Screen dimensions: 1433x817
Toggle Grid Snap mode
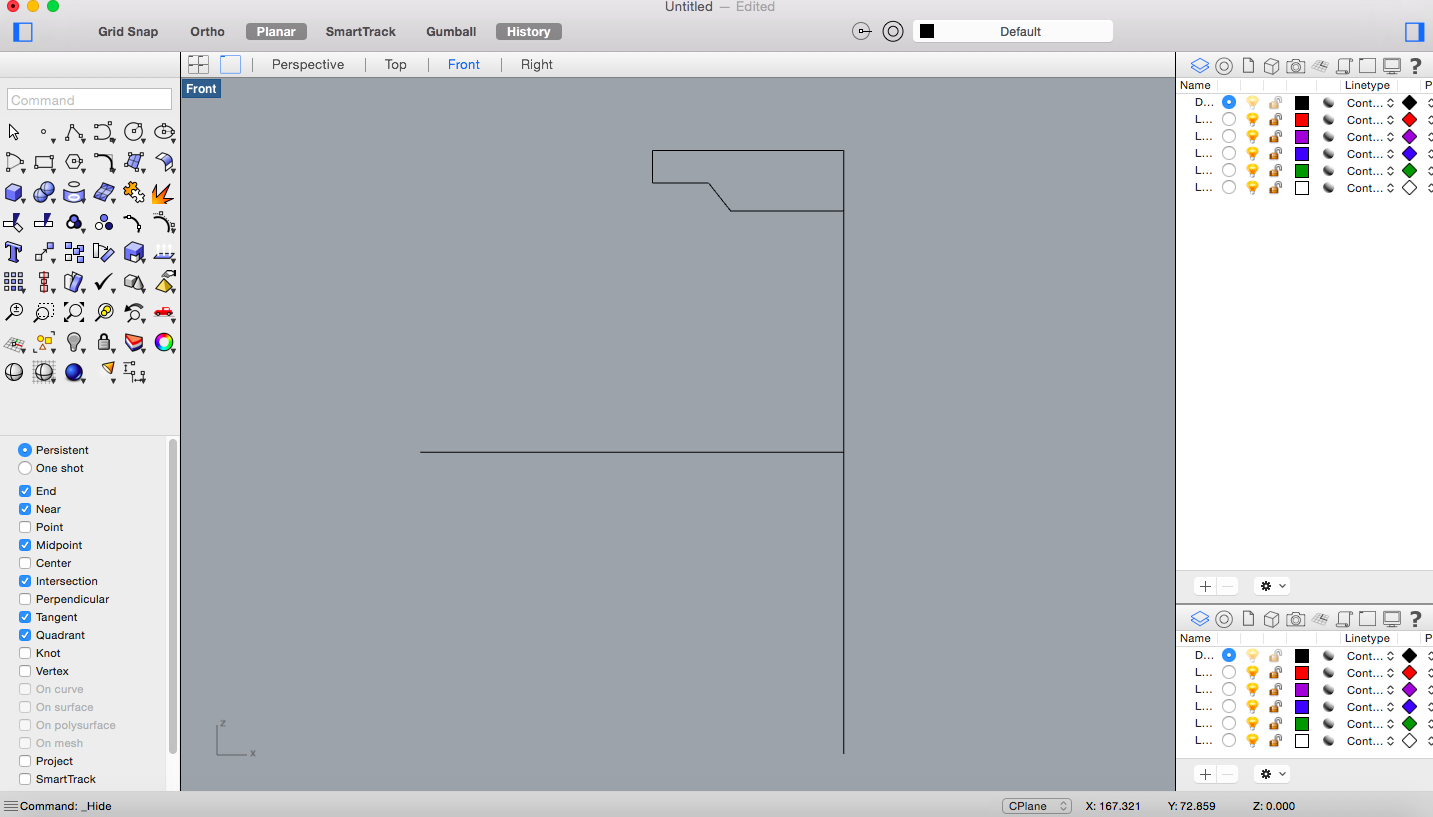coord(128,32)
